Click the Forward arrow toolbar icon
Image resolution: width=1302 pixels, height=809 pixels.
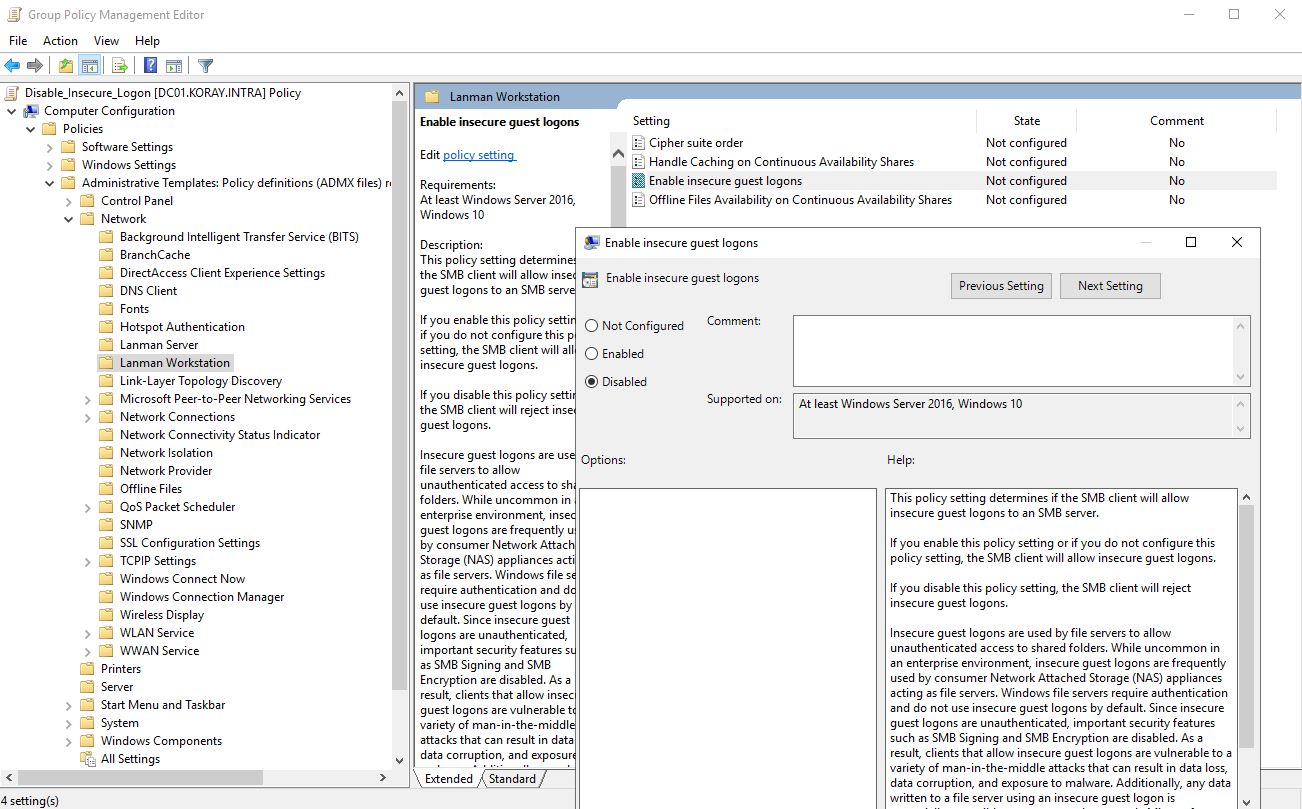35,66
